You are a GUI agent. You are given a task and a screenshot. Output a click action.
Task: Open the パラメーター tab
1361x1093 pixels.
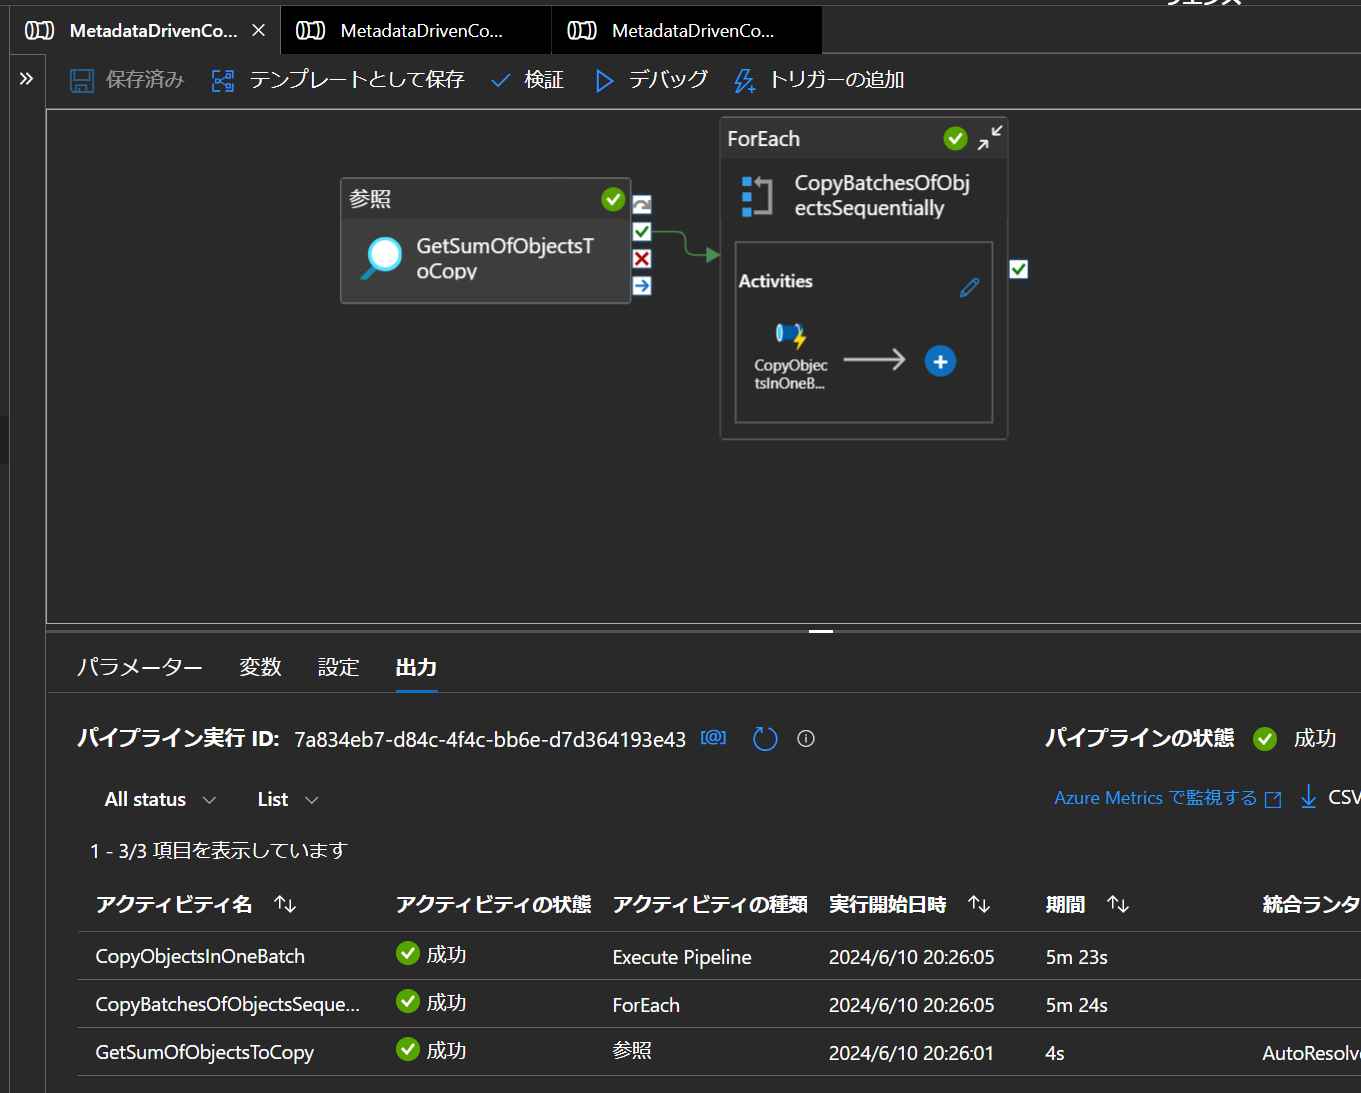click(140, 667)
